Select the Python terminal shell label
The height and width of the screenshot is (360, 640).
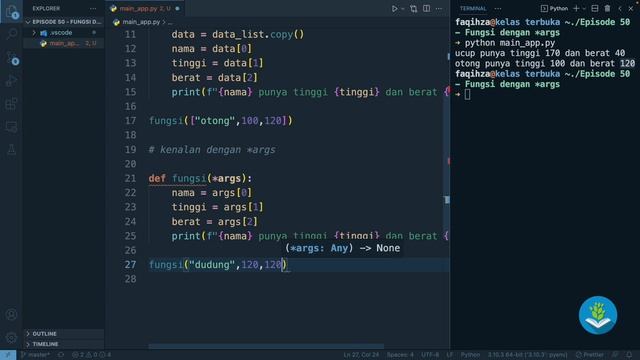point(554,9)
